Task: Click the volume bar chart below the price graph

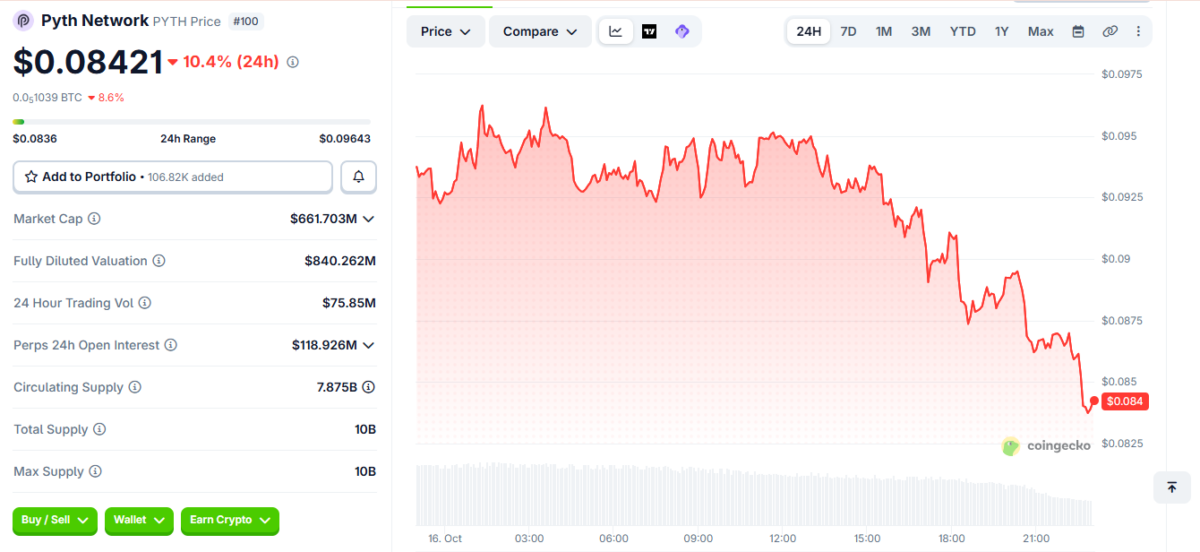Action: coord(754,495)
